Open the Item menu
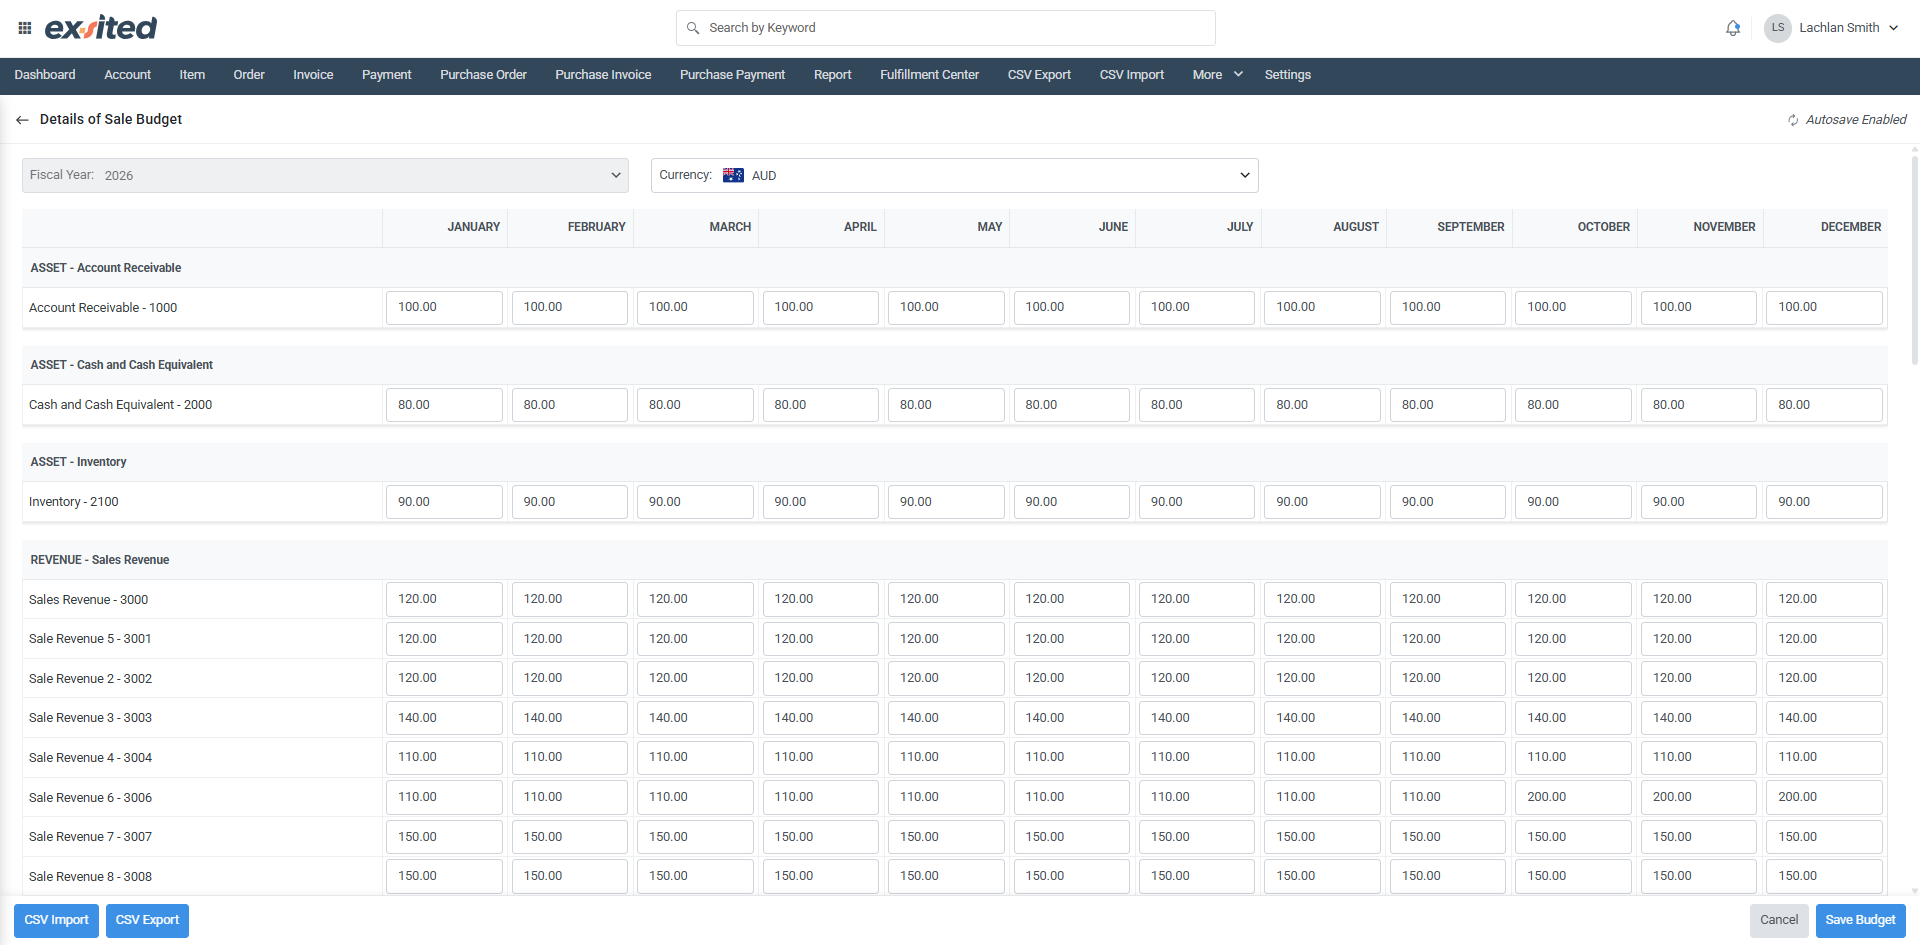 point(192,75)
